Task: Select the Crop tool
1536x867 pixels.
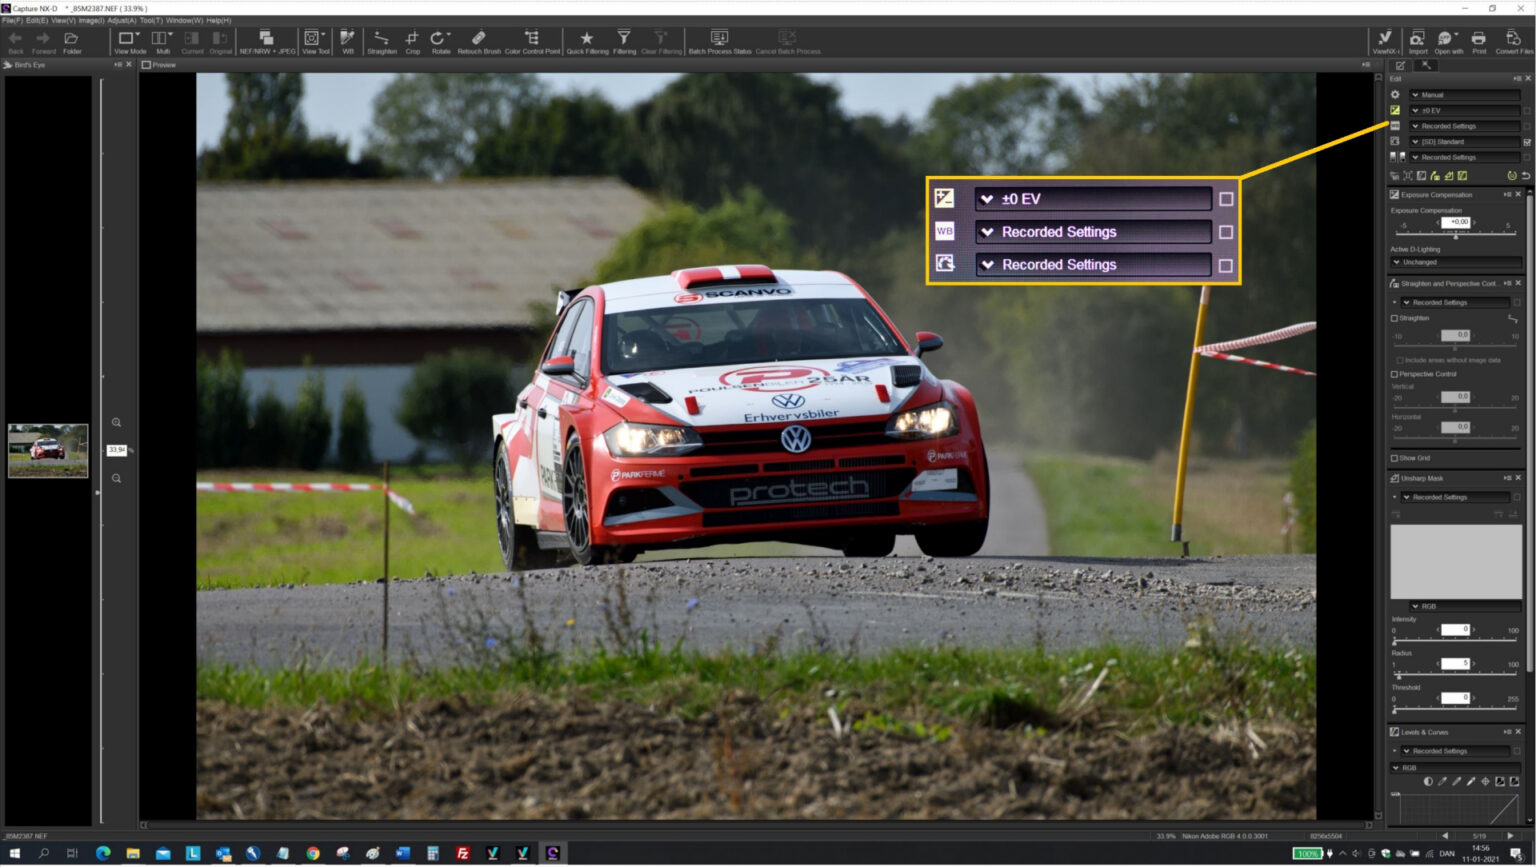Action: click(412, 40)
